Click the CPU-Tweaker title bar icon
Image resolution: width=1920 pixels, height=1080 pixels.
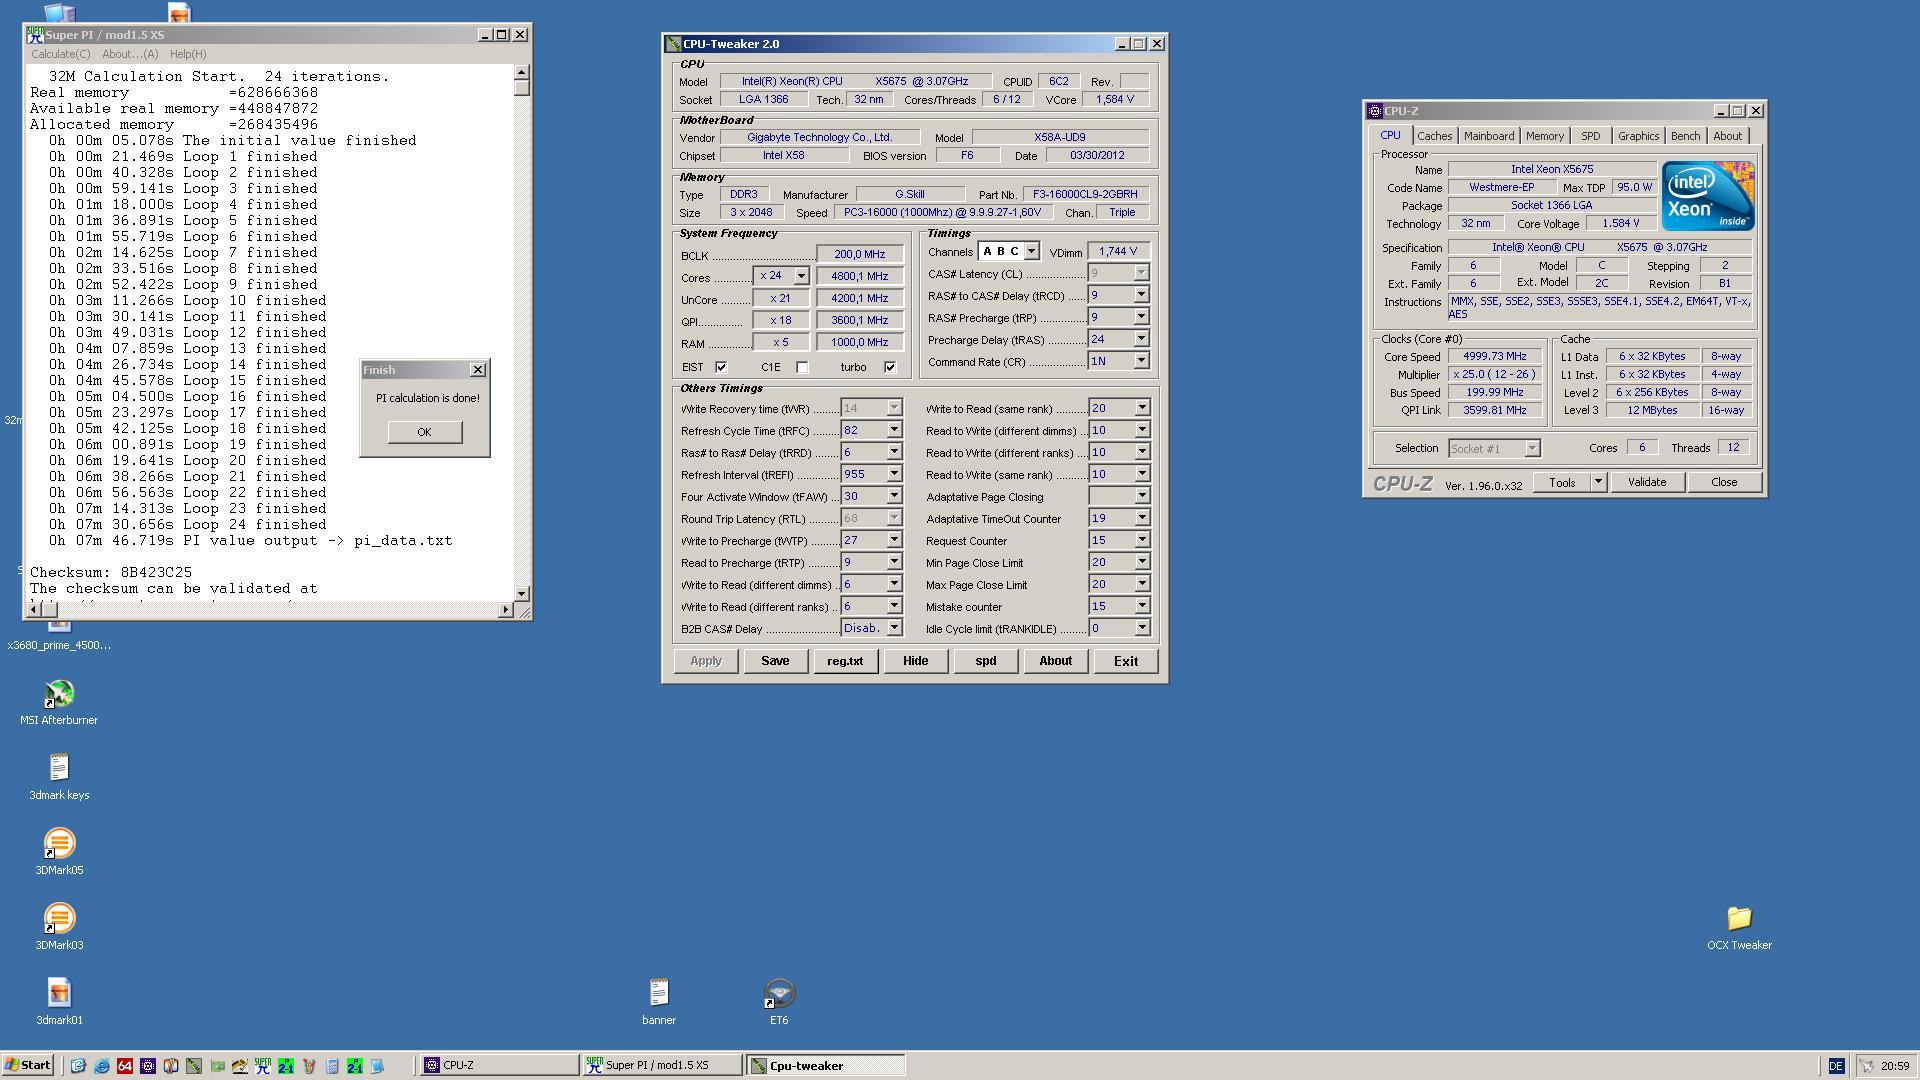tap(674, 44)
